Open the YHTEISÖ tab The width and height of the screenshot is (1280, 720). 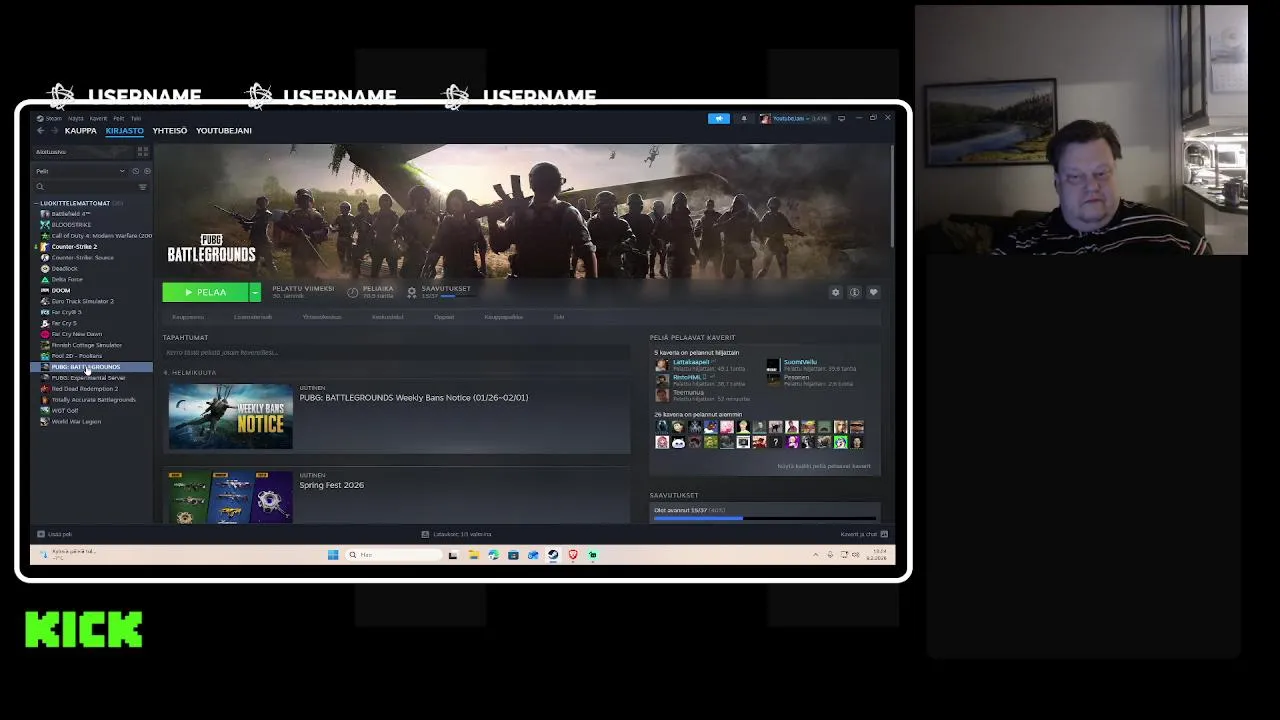coord(170,131)
